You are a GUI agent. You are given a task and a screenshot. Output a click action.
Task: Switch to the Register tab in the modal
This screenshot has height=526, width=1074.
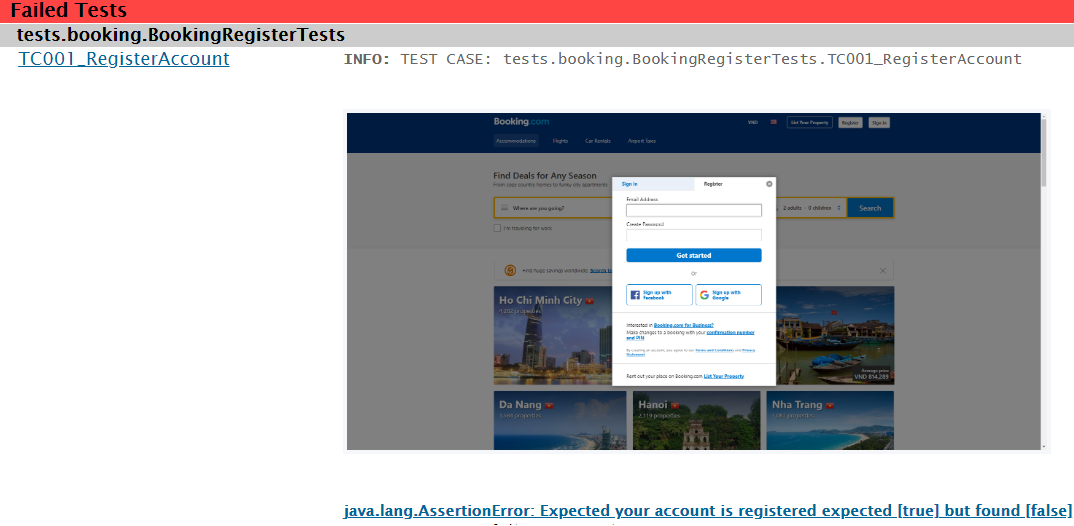[x=713, y=184]
